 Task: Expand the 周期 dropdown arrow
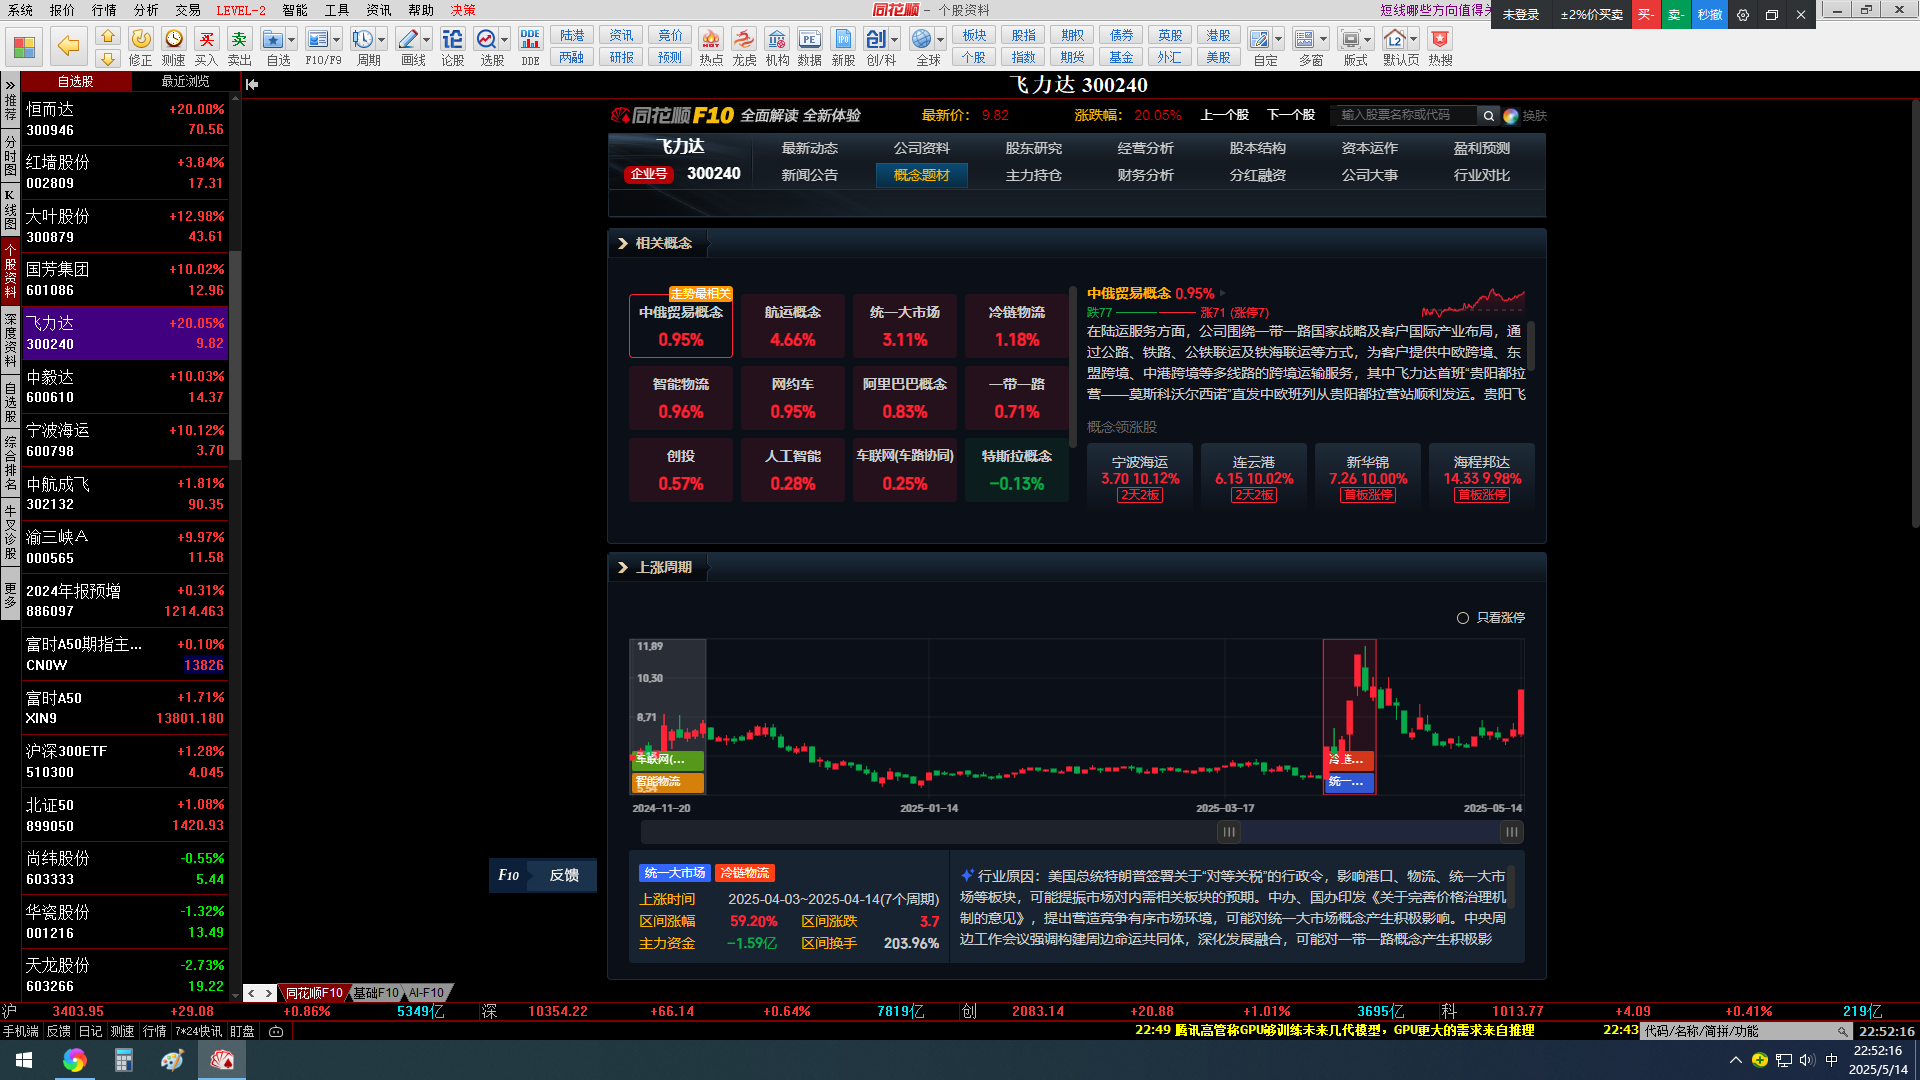381,40
